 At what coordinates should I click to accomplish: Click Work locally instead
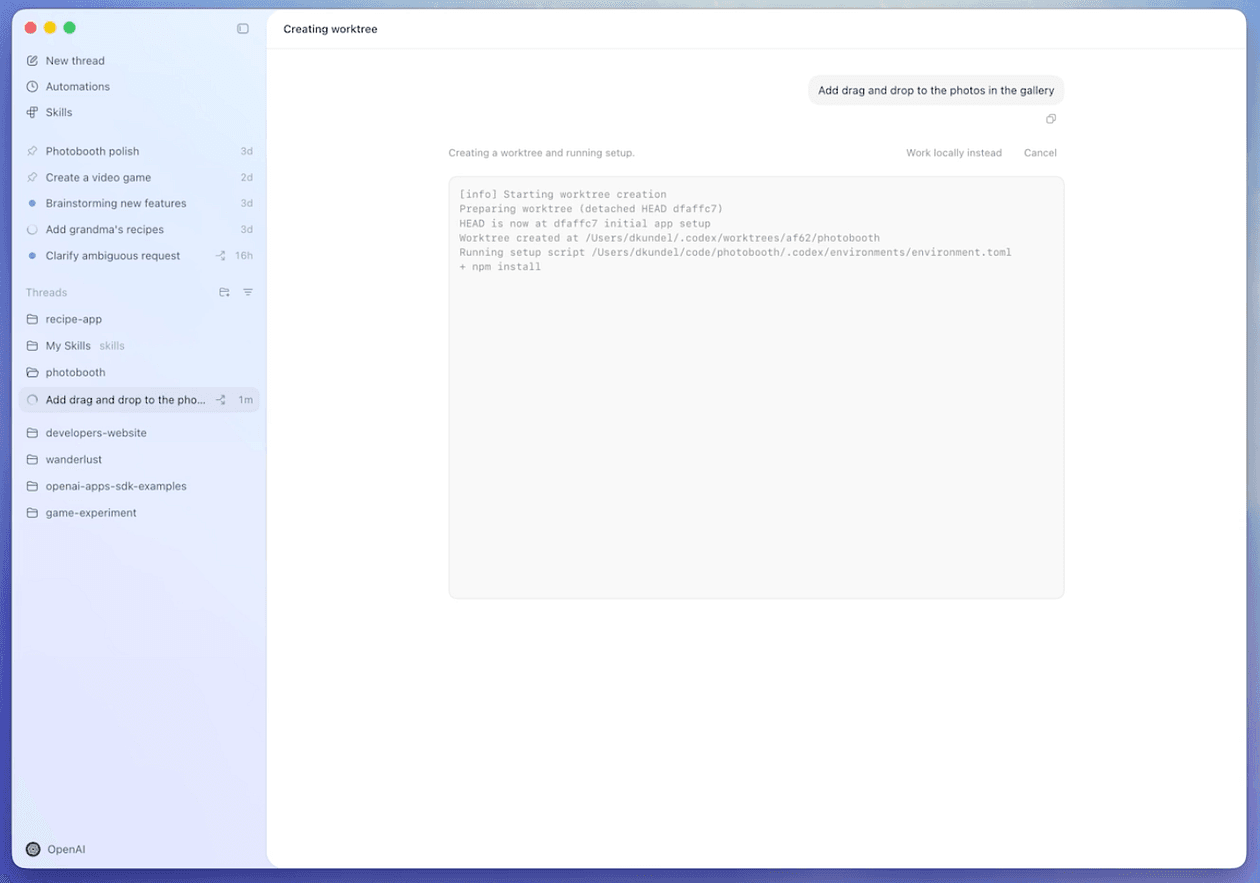point(953,153)
